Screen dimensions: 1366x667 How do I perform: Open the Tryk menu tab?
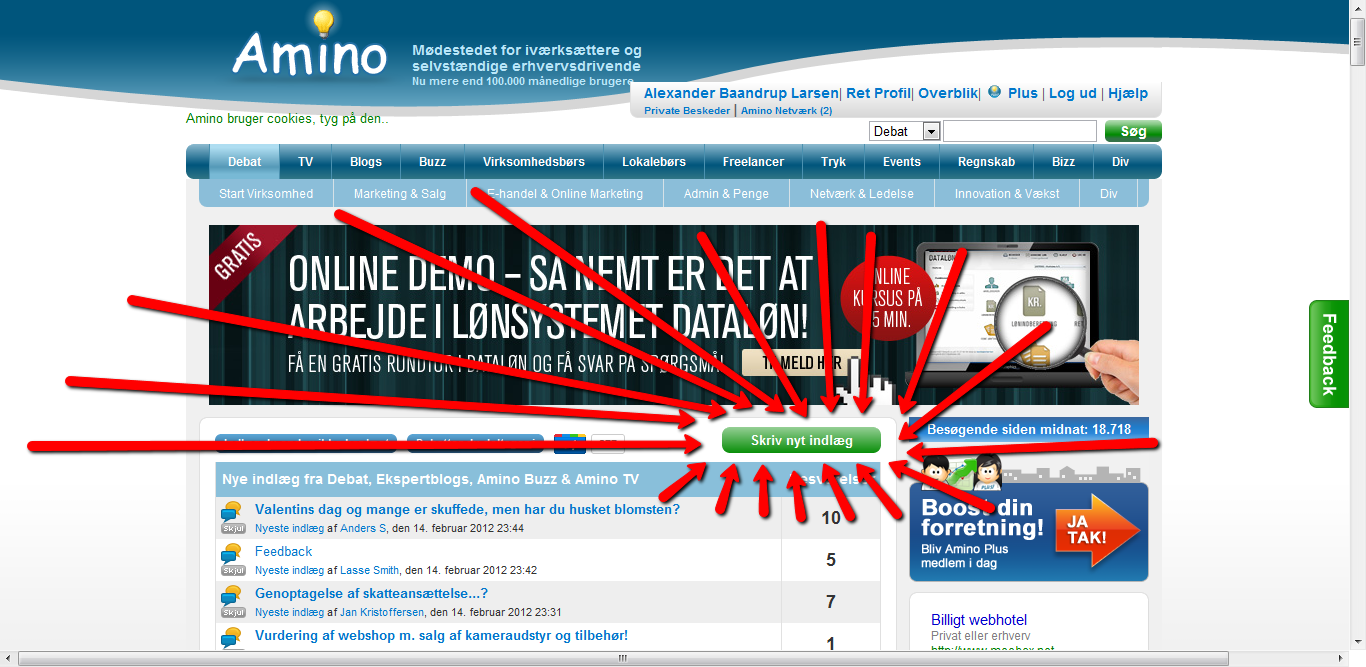834,161
